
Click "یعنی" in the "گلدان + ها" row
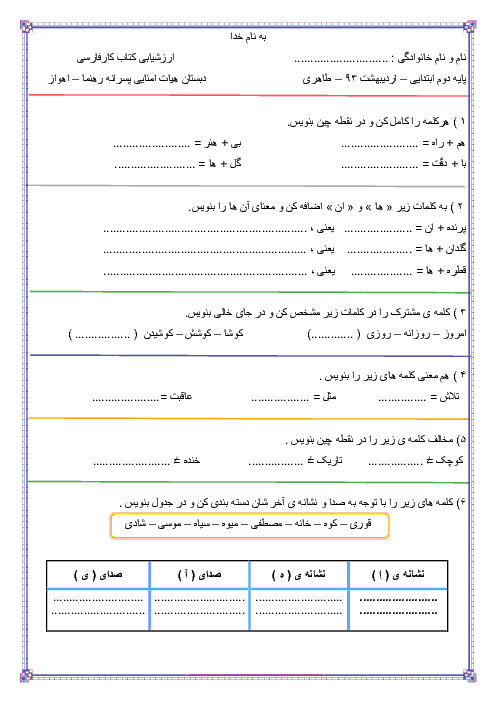pyautogui.click(x=323, y=249)
